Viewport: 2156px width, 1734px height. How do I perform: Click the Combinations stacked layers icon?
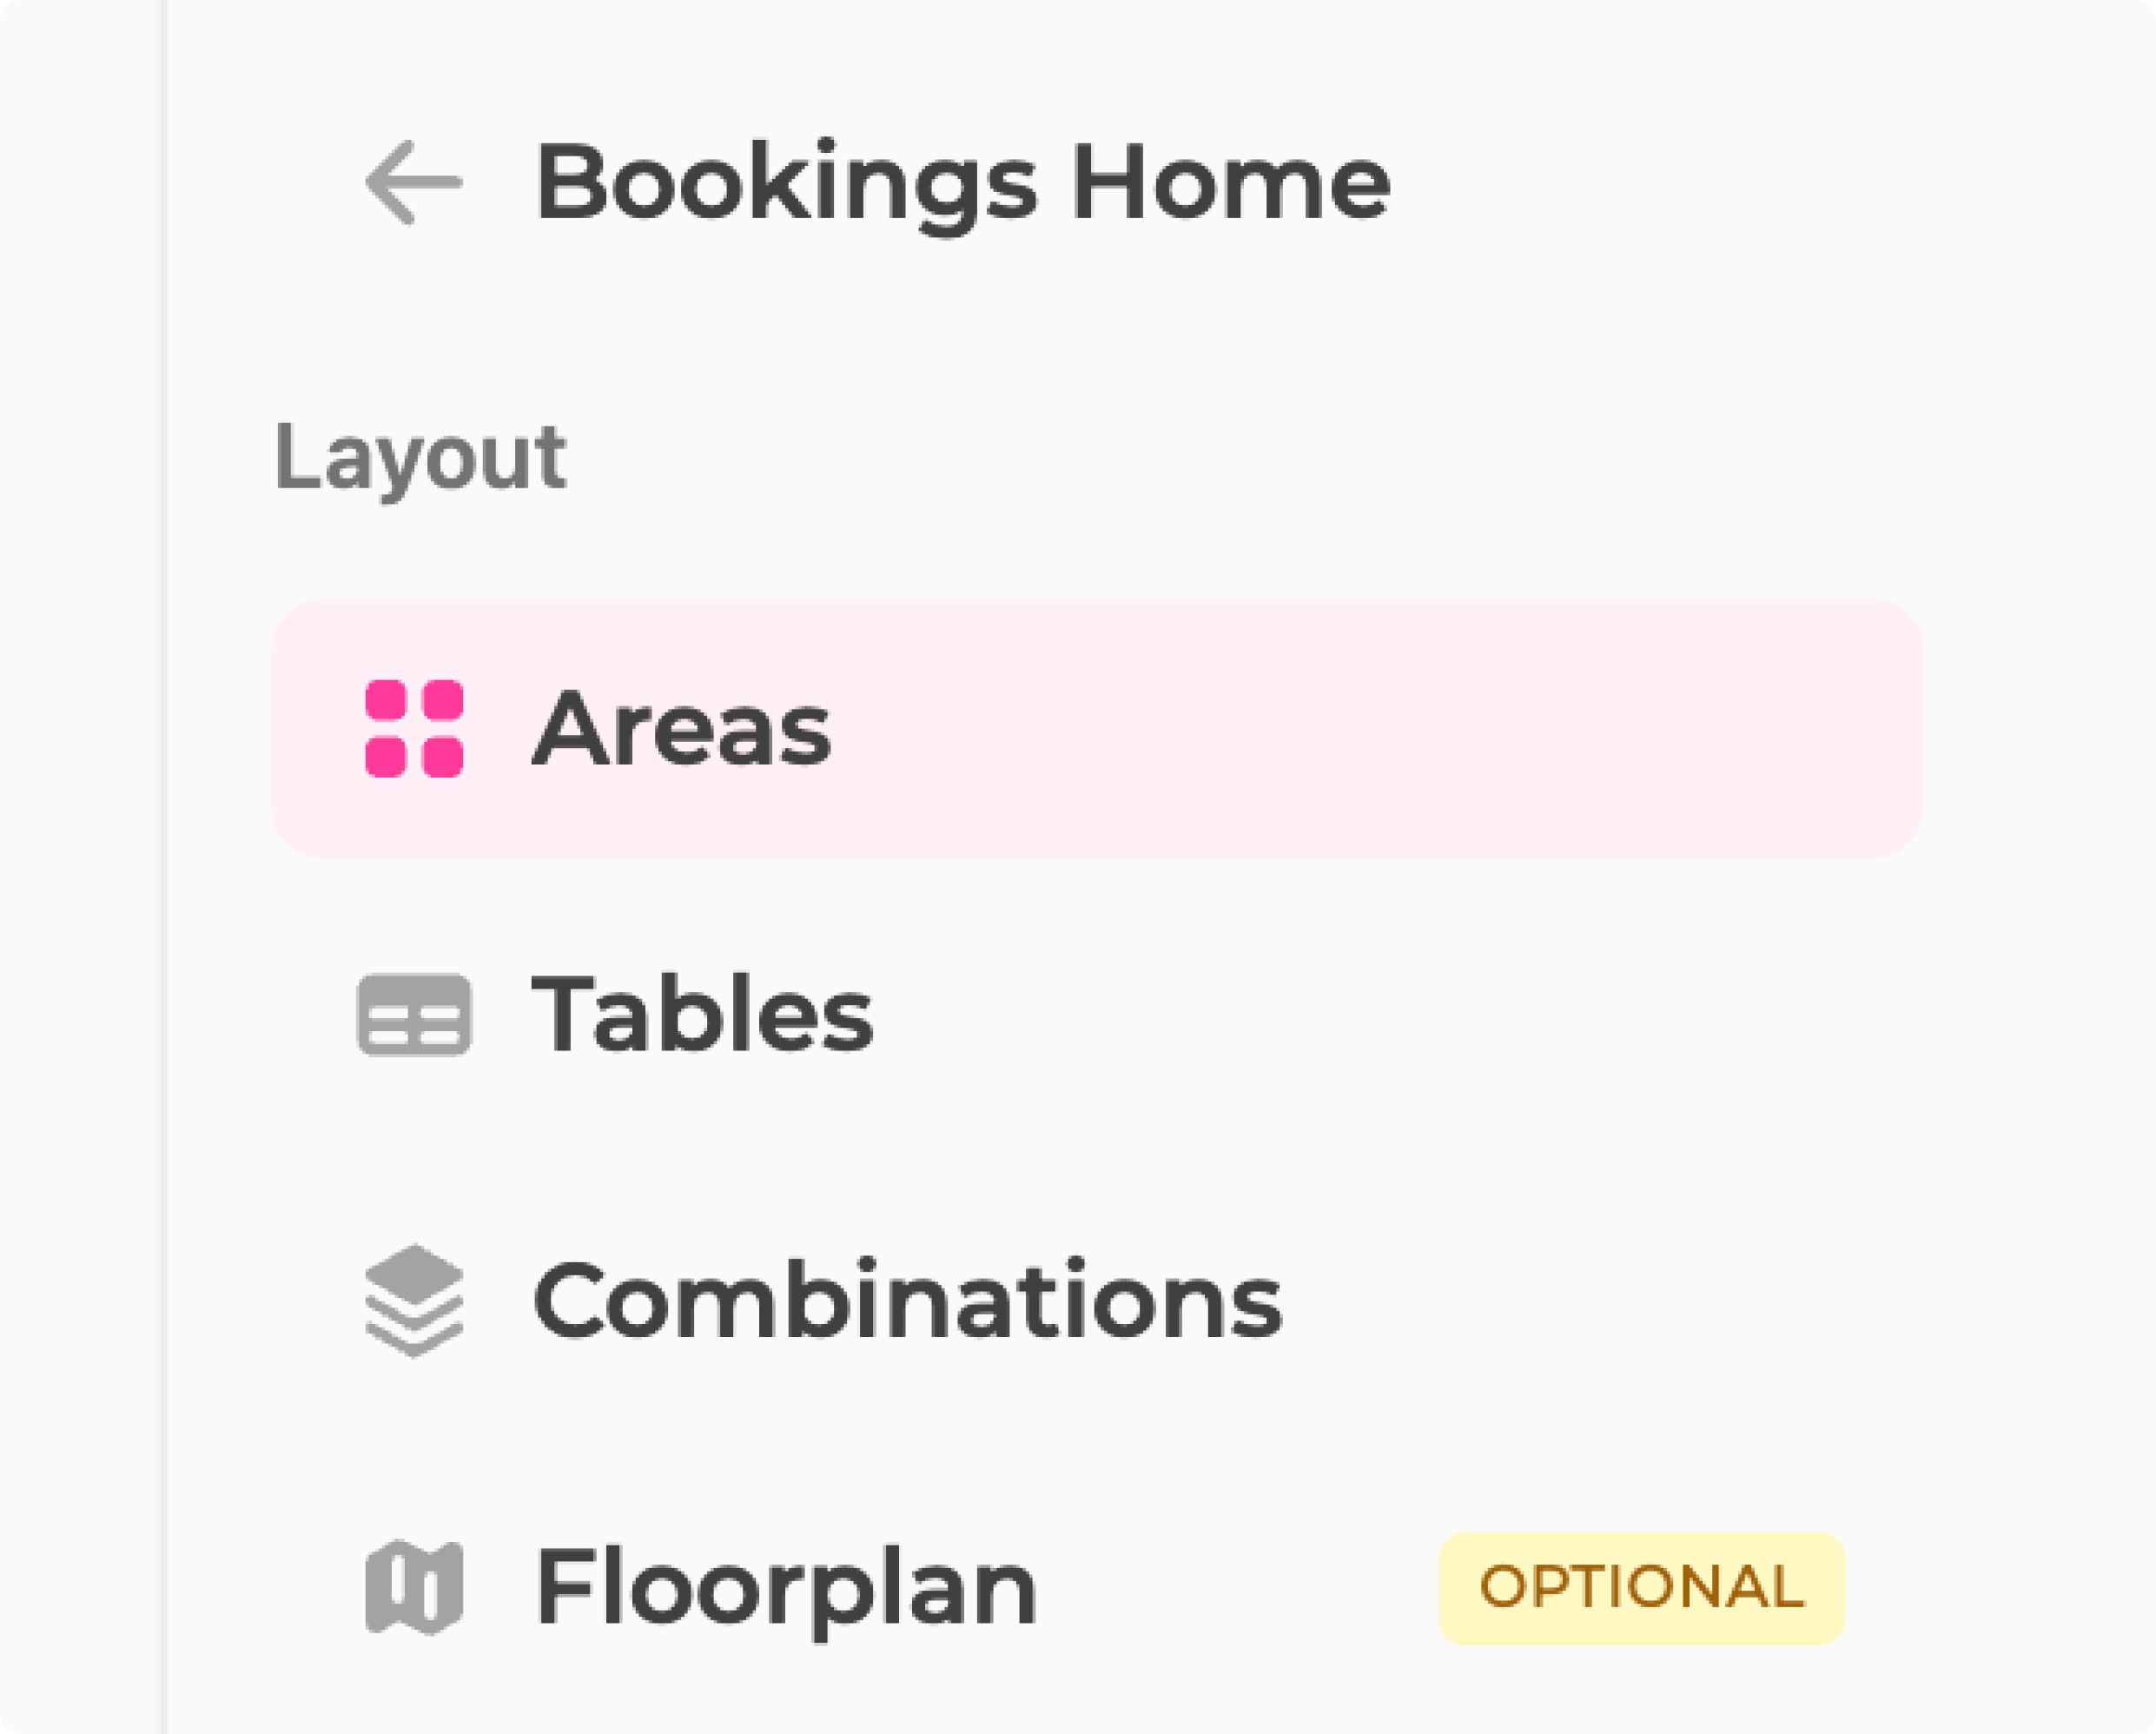(x=414, y=1301)
